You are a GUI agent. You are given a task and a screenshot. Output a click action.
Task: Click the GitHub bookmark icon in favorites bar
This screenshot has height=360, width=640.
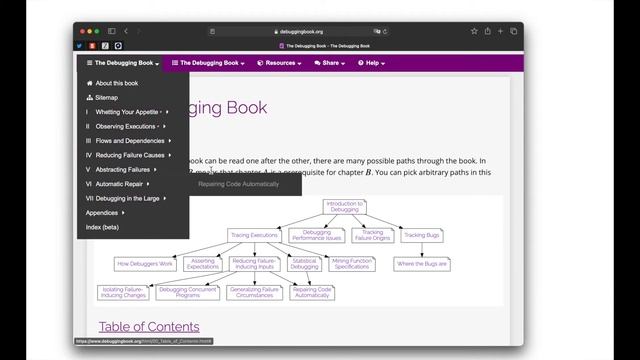118,46
